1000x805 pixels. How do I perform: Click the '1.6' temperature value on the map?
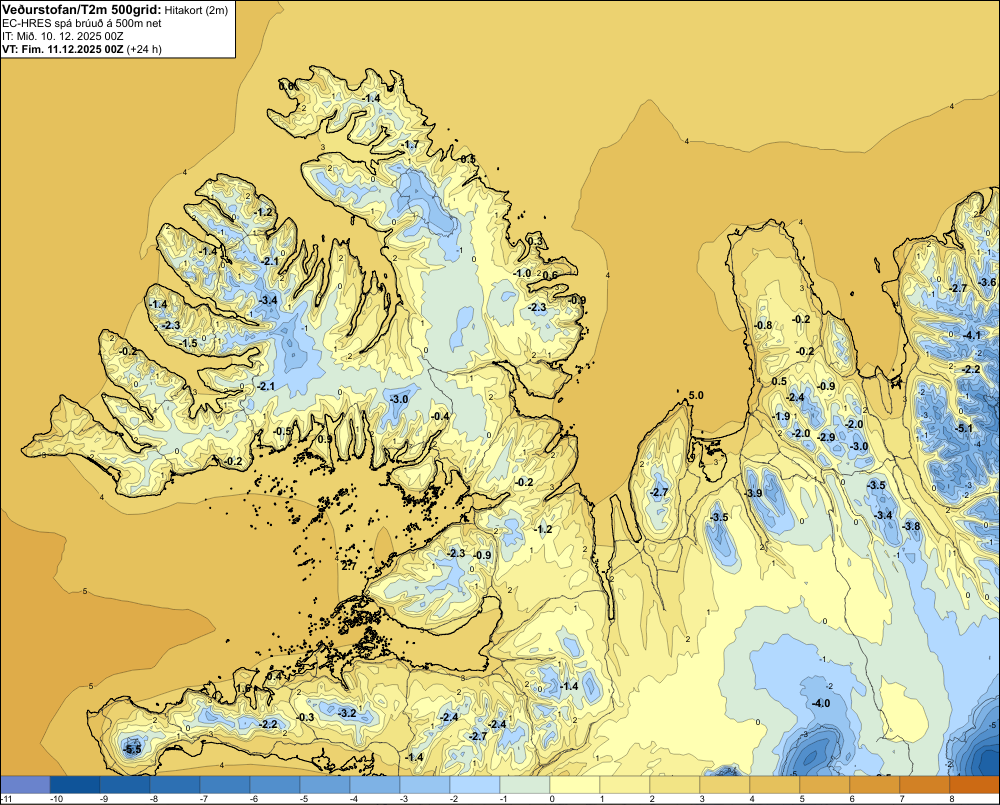(x=244, y=688)
